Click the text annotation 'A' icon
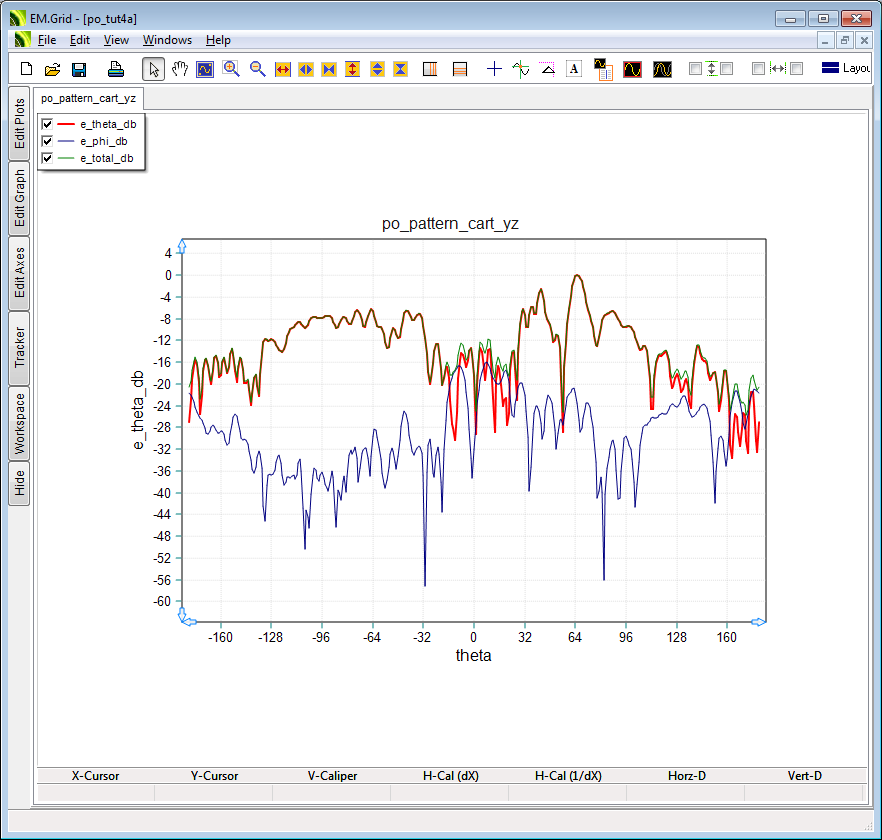 (x=574, y=69)
